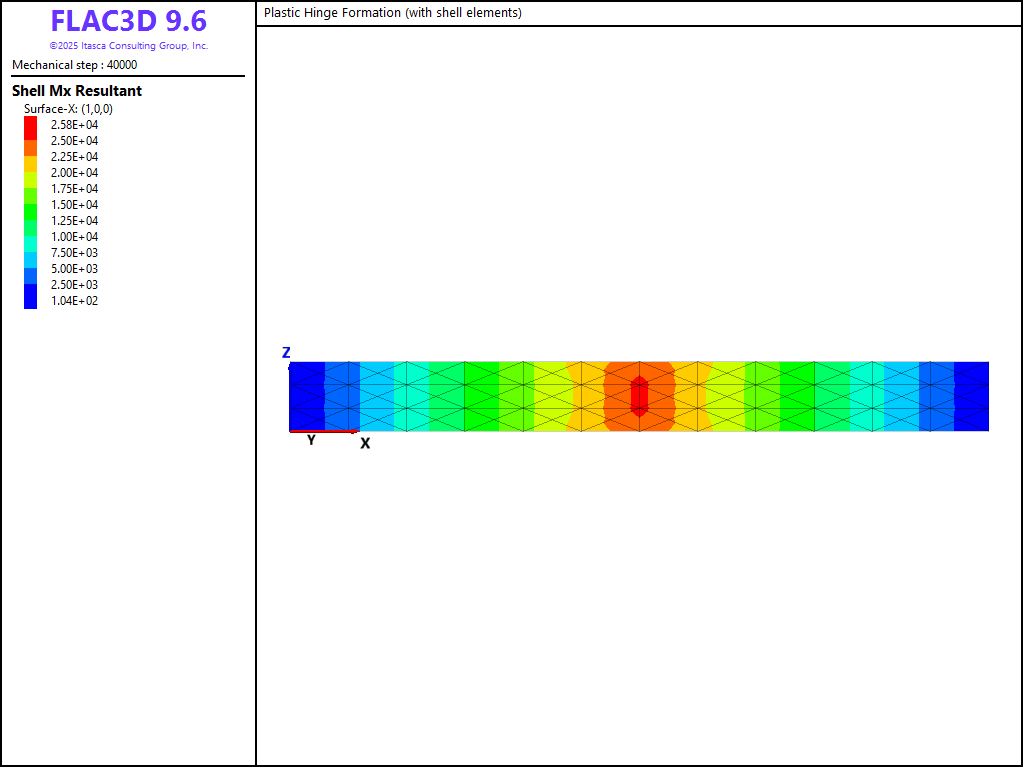This screenshot has width=1024, height=768.
Task: Click the red 2.58E+04 legend swatch
Action: coord(31,126)
